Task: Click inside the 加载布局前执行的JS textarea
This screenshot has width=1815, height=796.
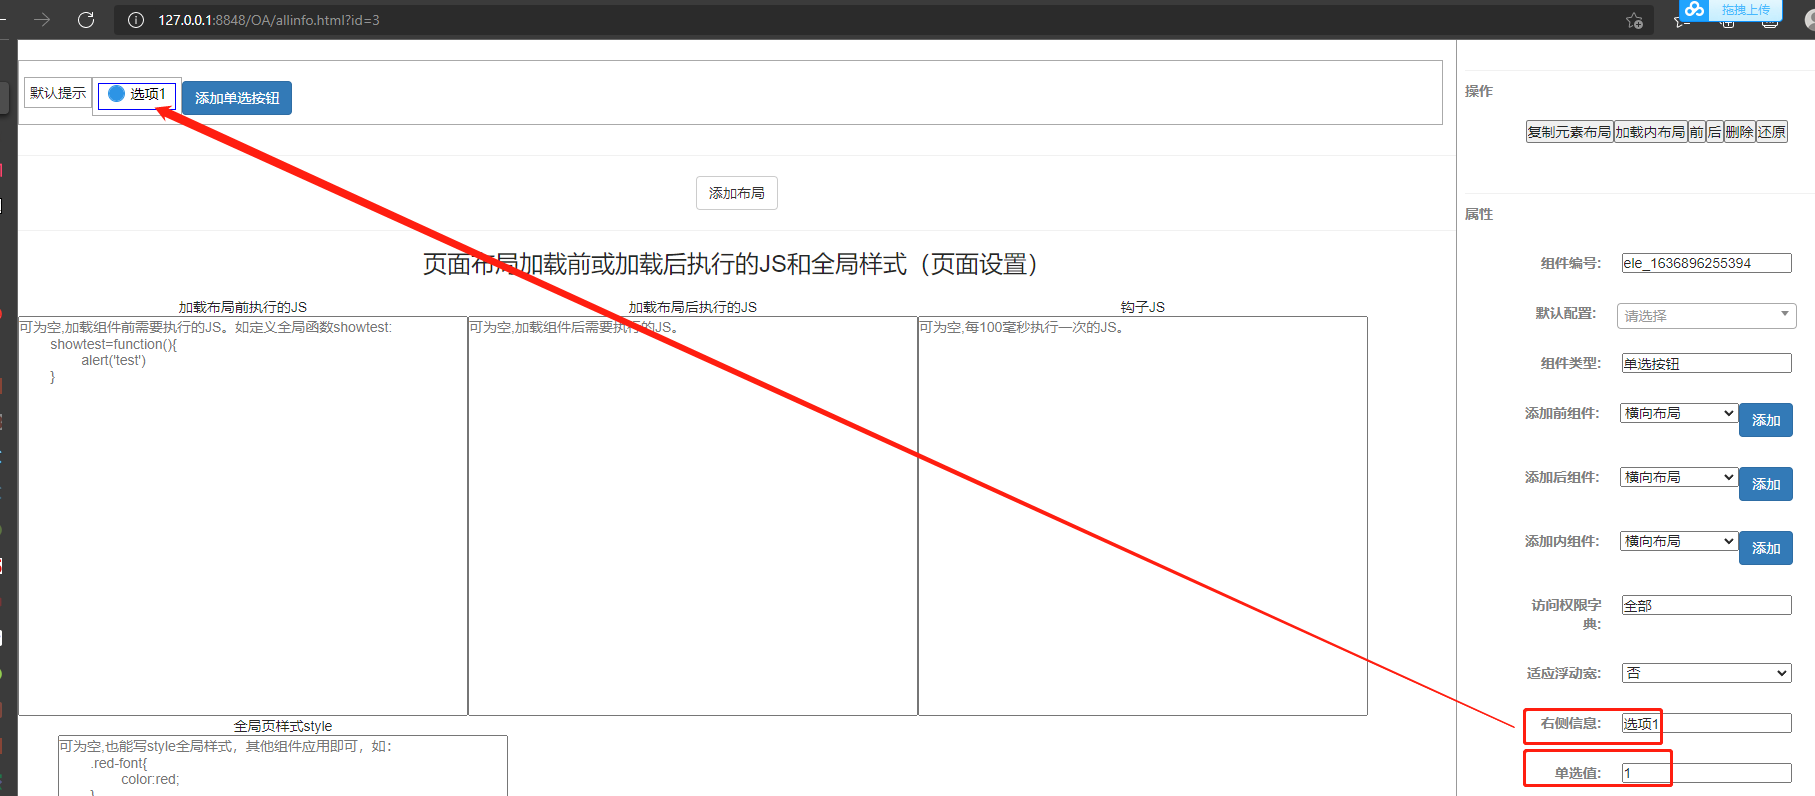Action: click(x=243, y=516)
